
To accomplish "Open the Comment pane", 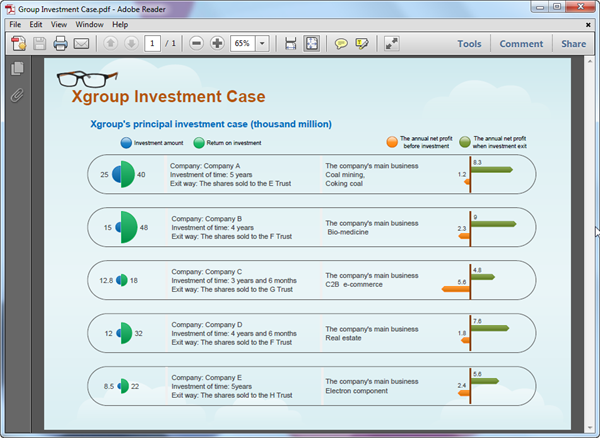I will pyautogui.click(x=521, y=44).
